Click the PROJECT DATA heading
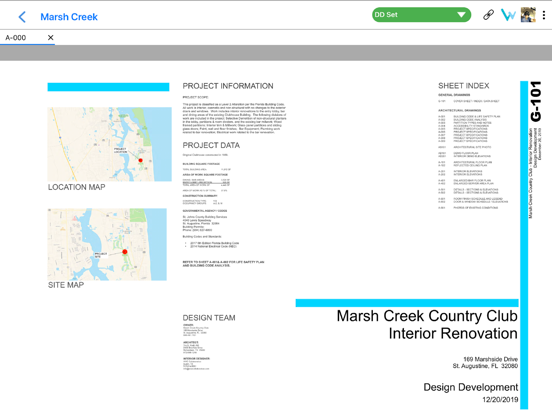The width and height of the screenshot is (552, 414). [x=211, y=145]
